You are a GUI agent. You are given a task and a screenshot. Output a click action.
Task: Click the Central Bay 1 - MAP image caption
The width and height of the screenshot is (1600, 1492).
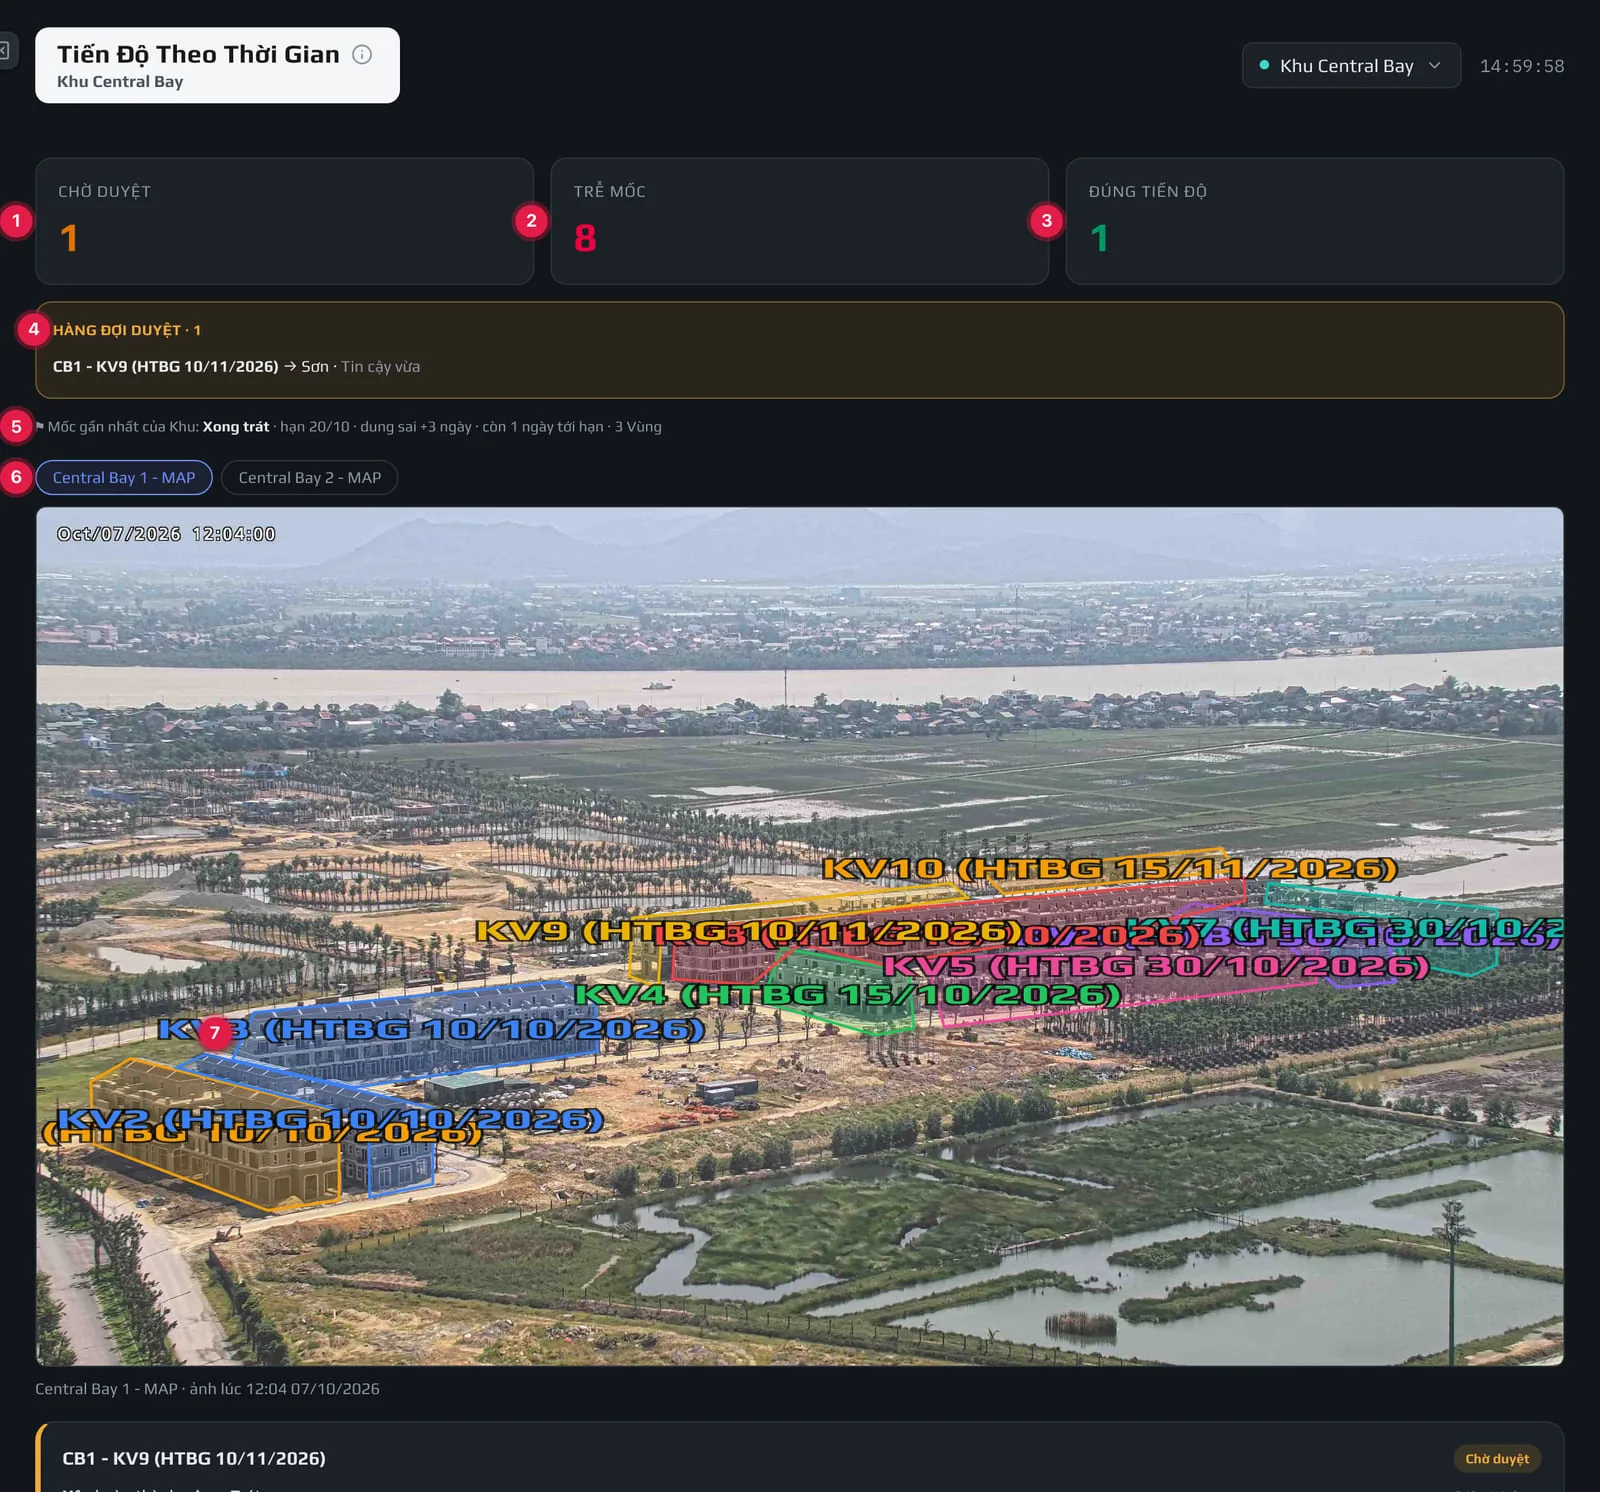click(207, 1388)
